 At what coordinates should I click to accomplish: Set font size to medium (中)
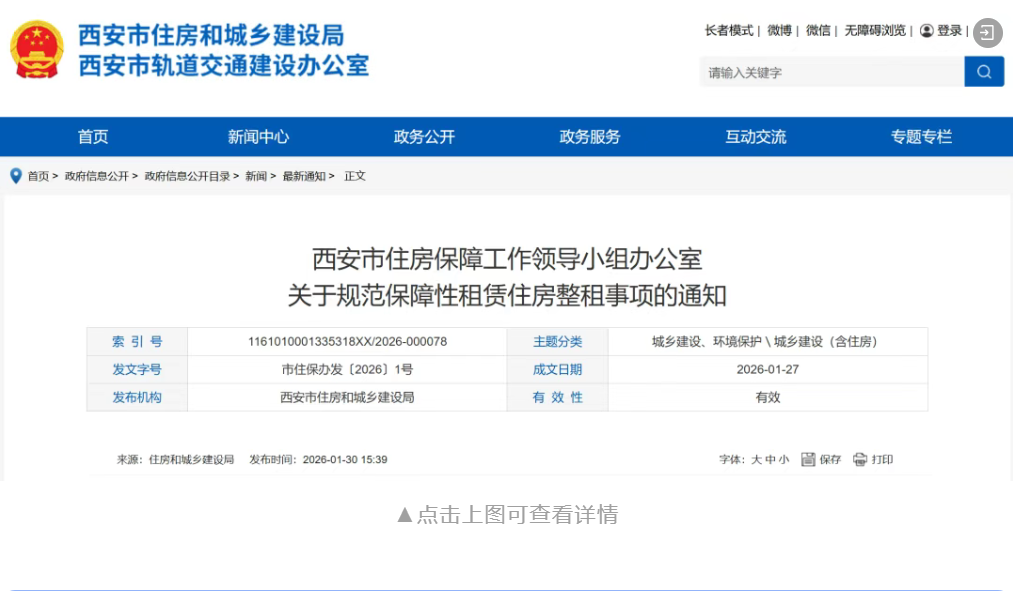point(770,460)
